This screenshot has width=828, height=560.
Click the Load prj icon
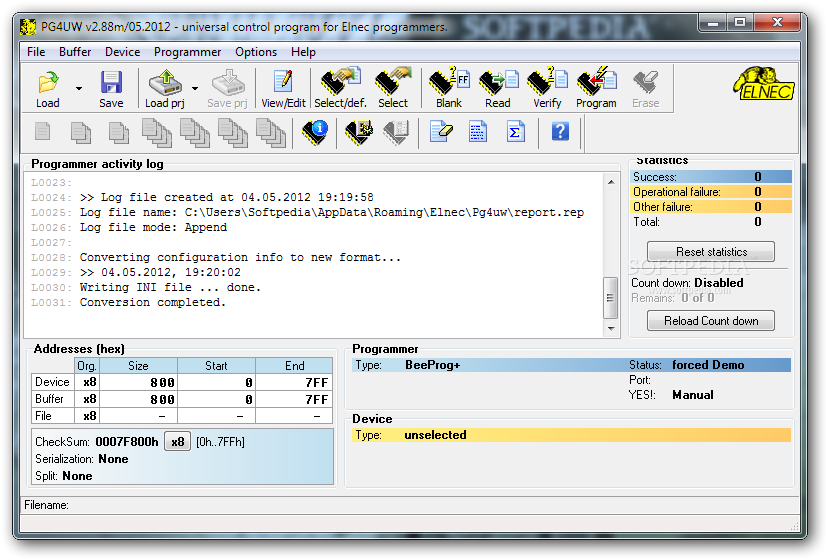[165, 89]
